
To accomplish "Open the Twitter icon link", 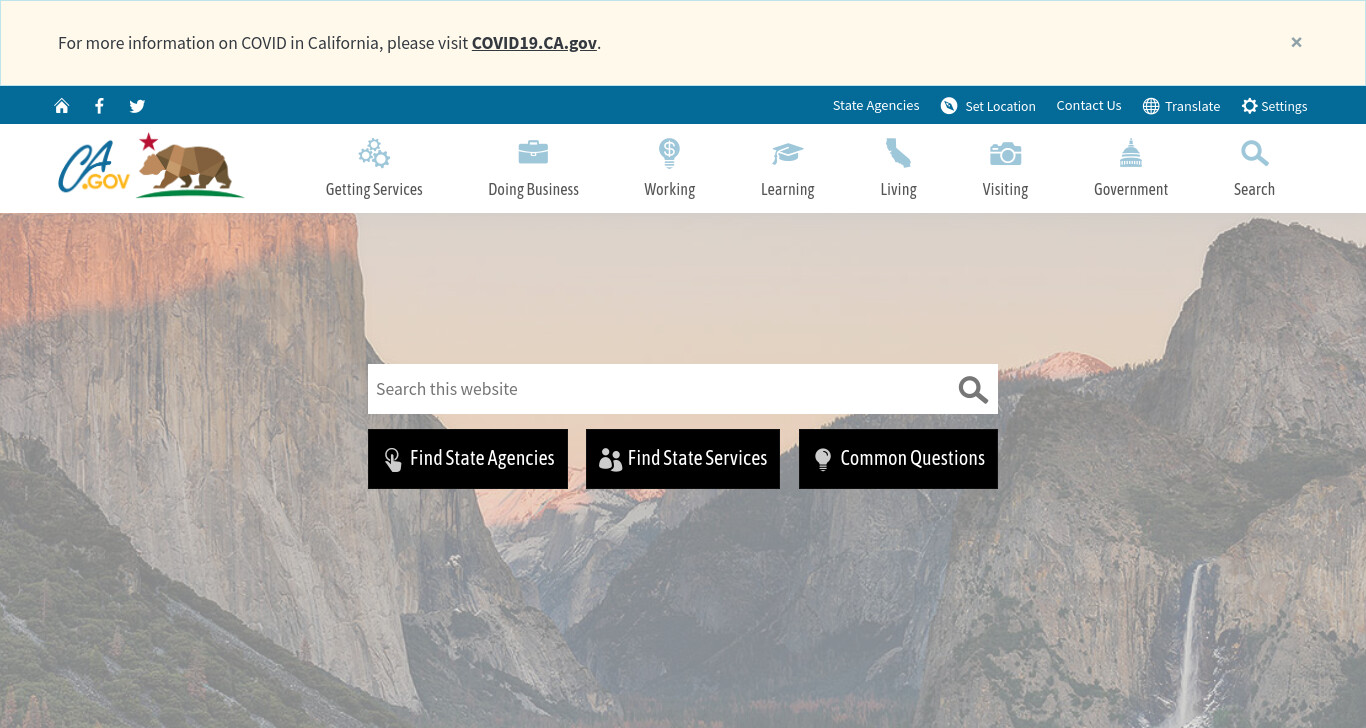I will pyautogui.click(x=137, y=106).
